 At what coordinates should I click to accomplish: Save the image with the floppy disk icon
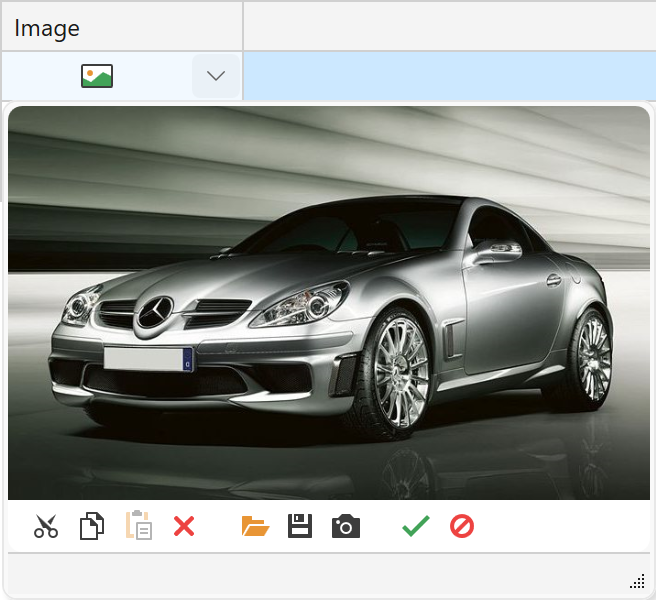click(x=300, y=526)
